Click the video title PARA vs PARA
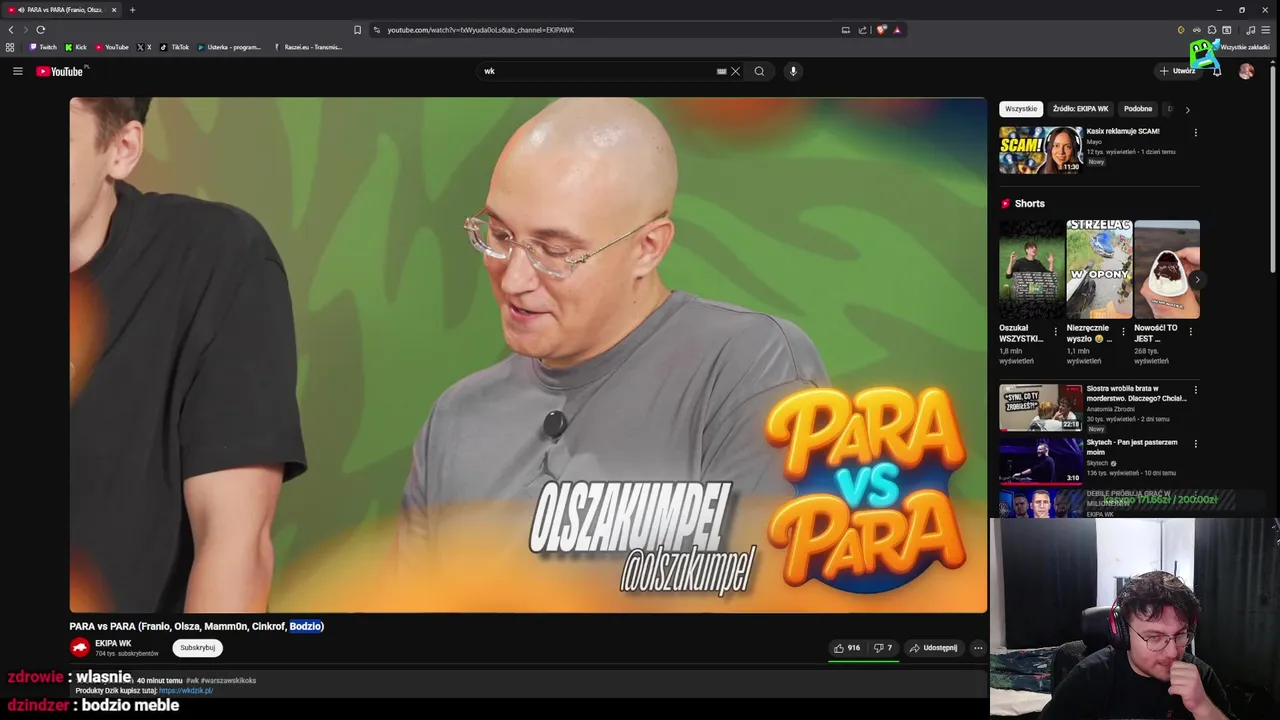This screenshot has height=720, width=1280. coord(196,626)
